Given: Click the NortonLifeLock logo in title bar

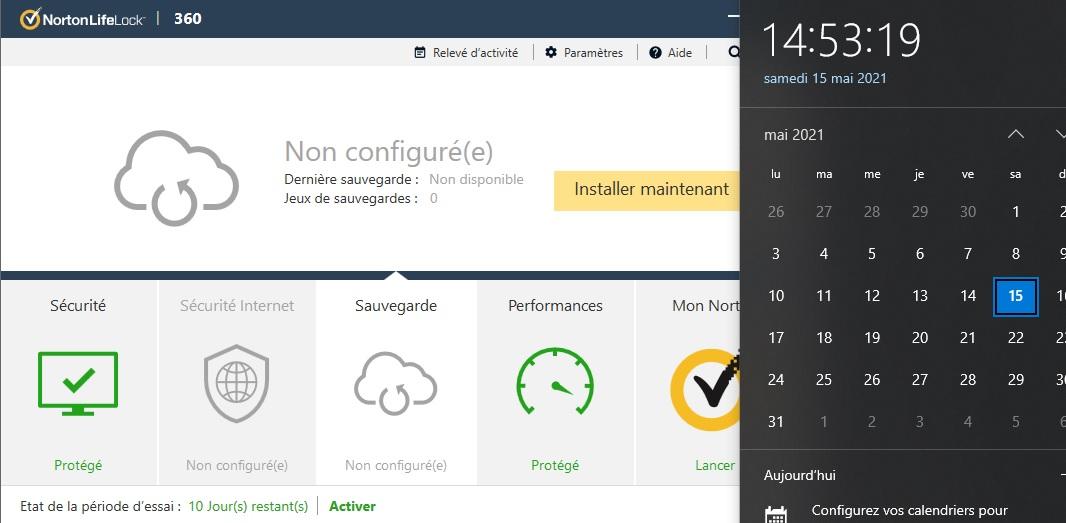Looking at the screenshot, I should tap(82, 19).
